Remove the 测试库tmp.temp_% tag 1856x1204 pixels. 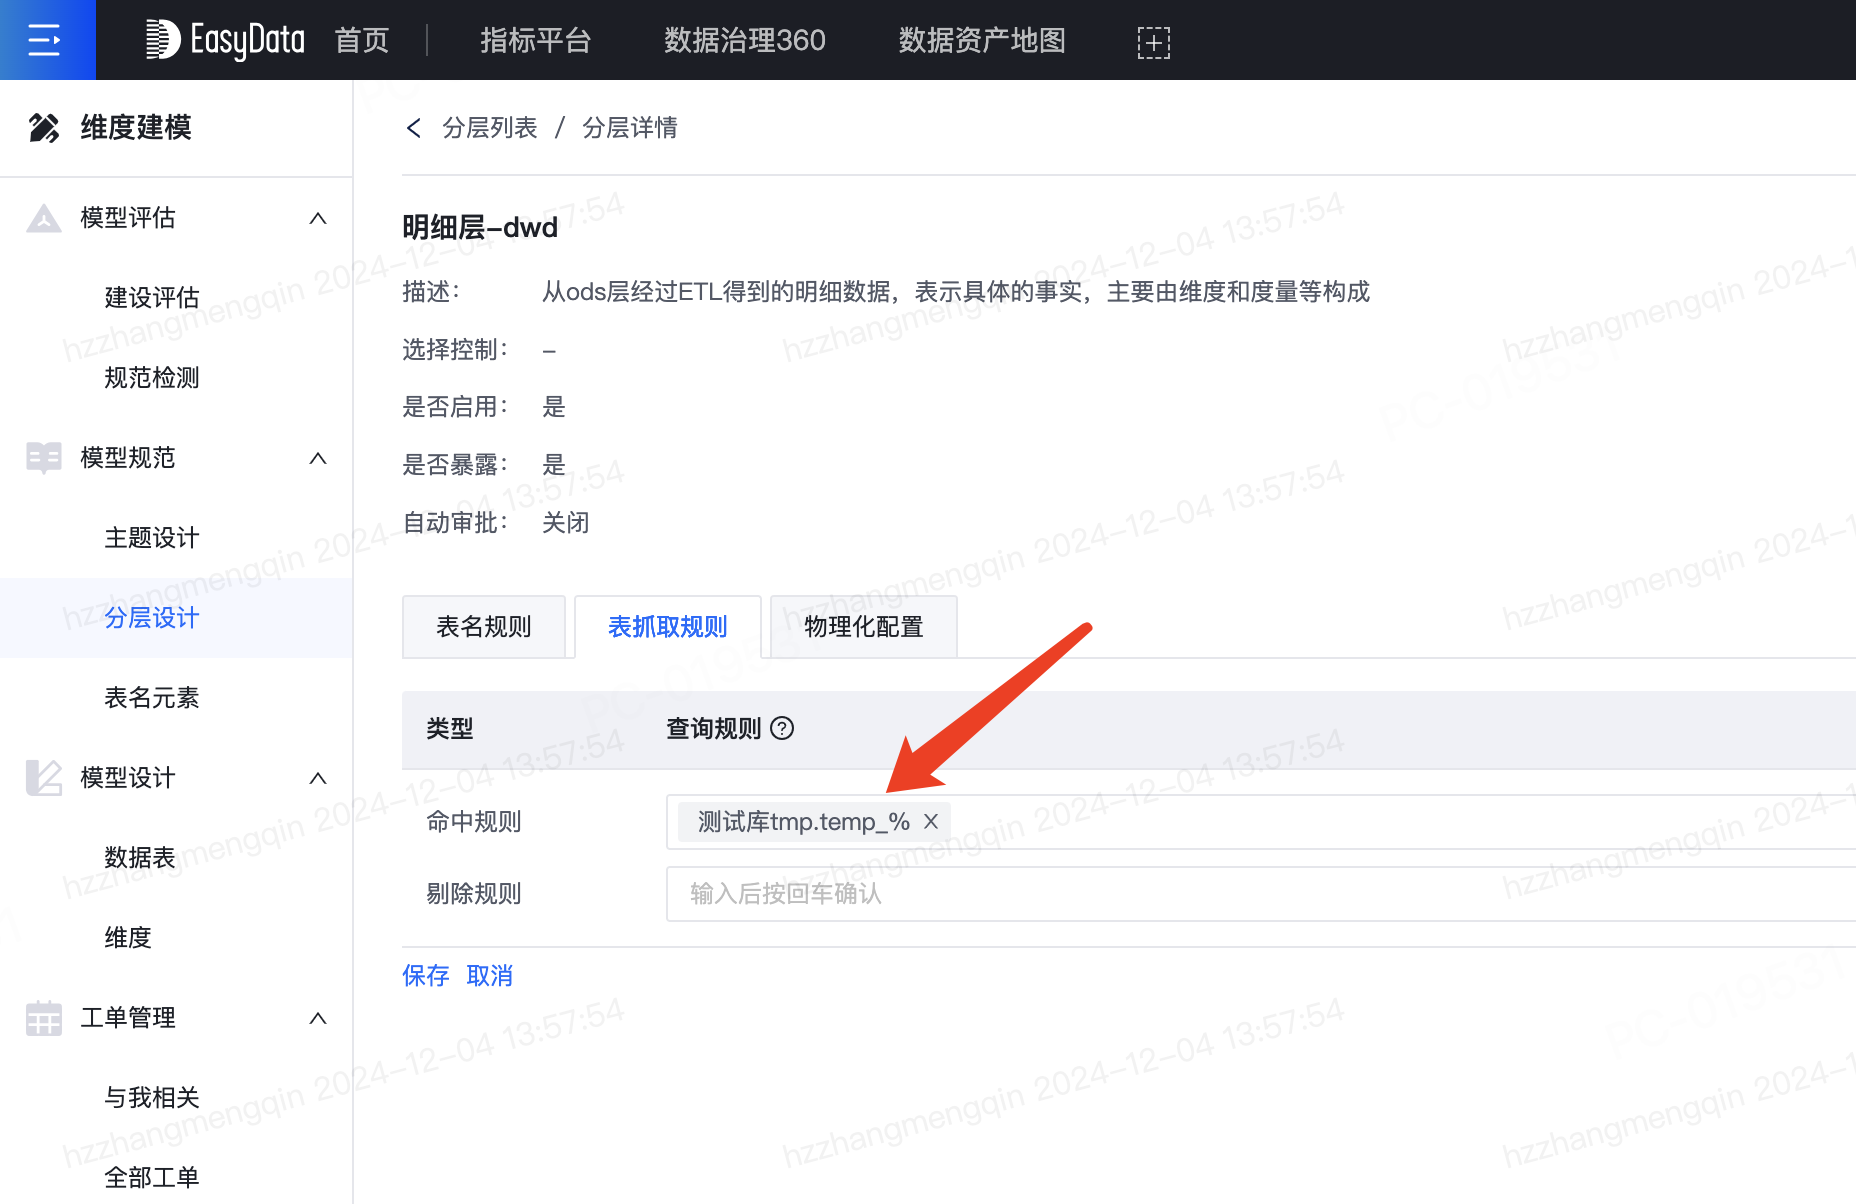tap(930, 821)
